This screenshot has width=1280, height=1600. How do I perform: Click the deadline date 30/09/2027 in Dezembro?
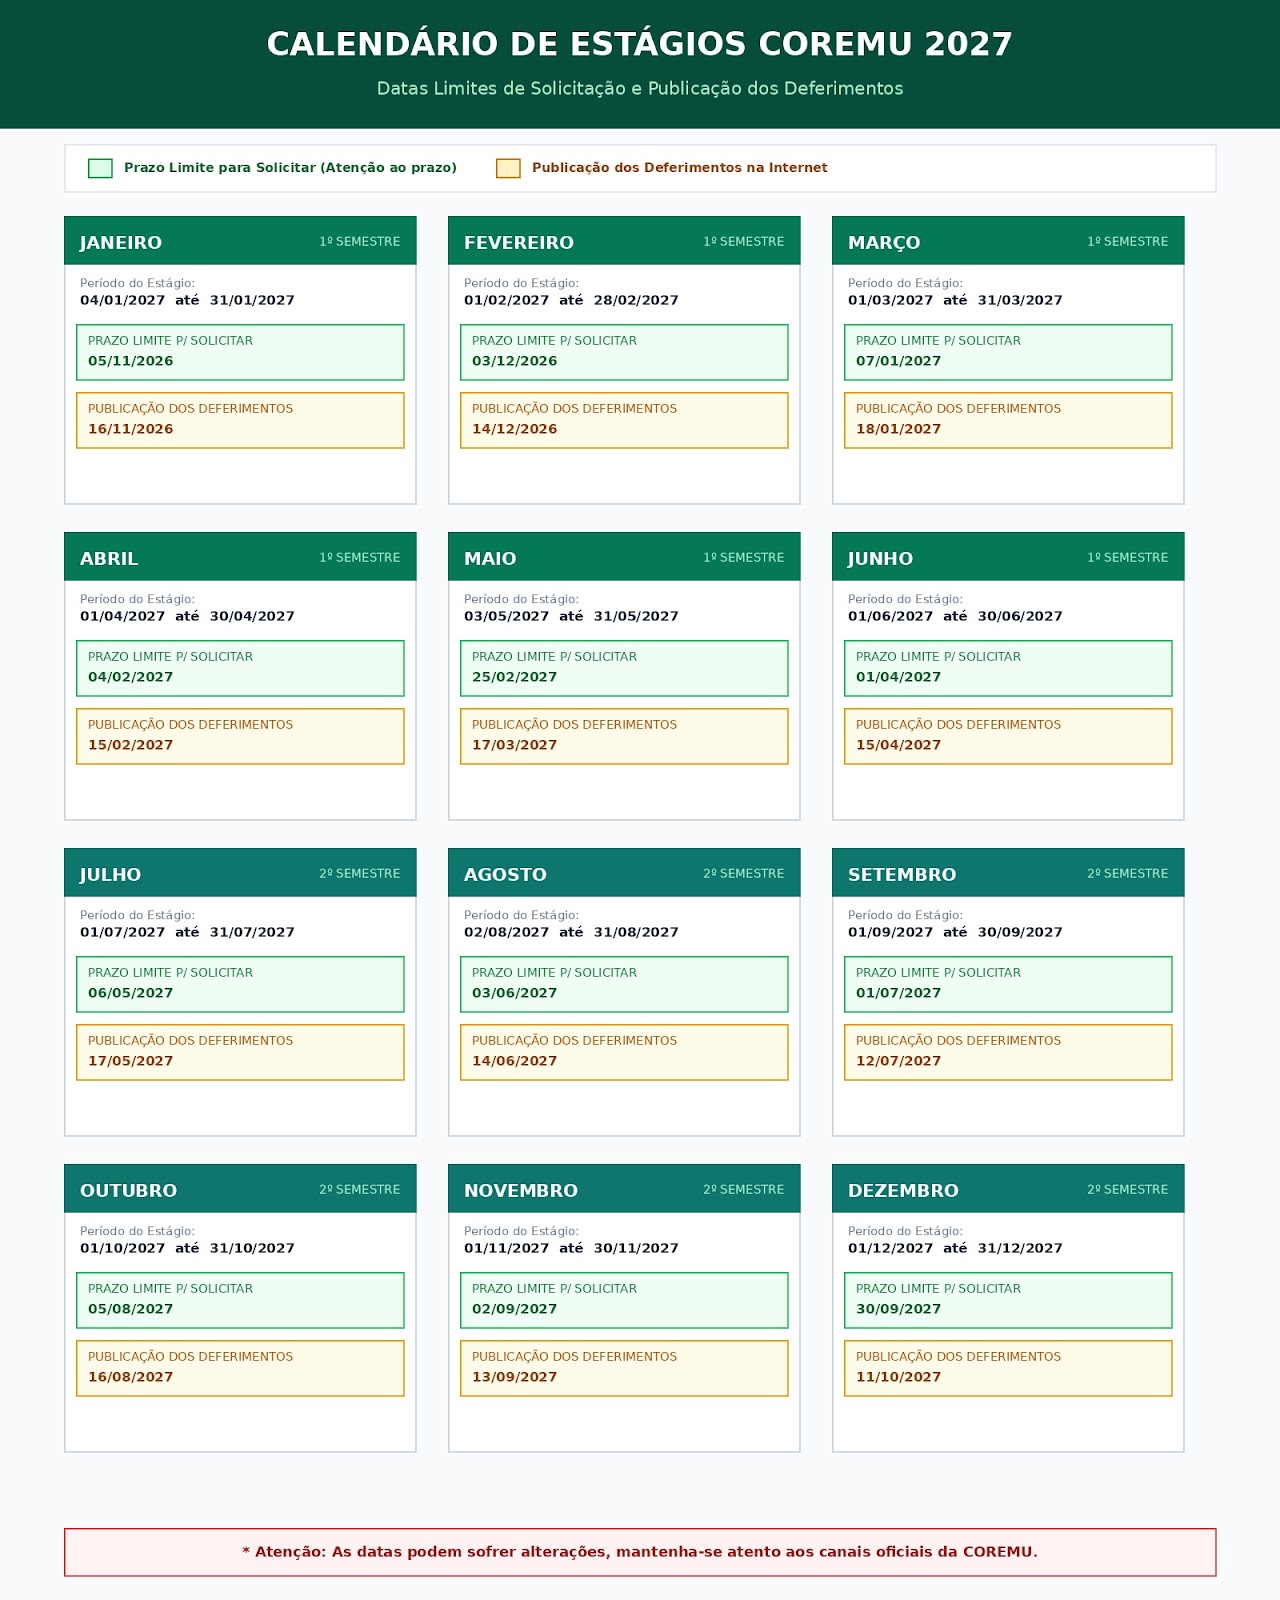pyautogui.click(x=898, y=1309)
